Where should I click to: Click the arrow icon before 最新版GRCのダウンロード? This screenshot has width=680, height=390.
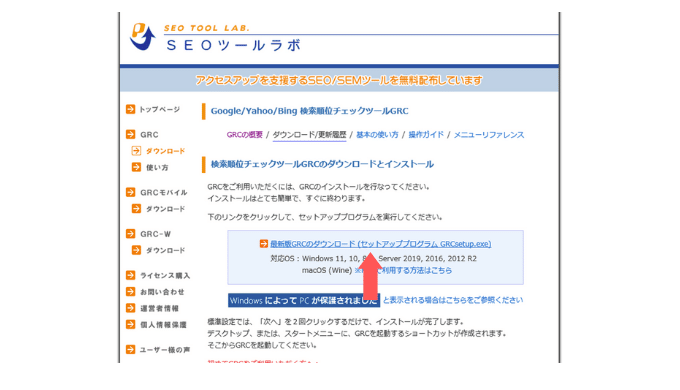(x=264, y=244)
